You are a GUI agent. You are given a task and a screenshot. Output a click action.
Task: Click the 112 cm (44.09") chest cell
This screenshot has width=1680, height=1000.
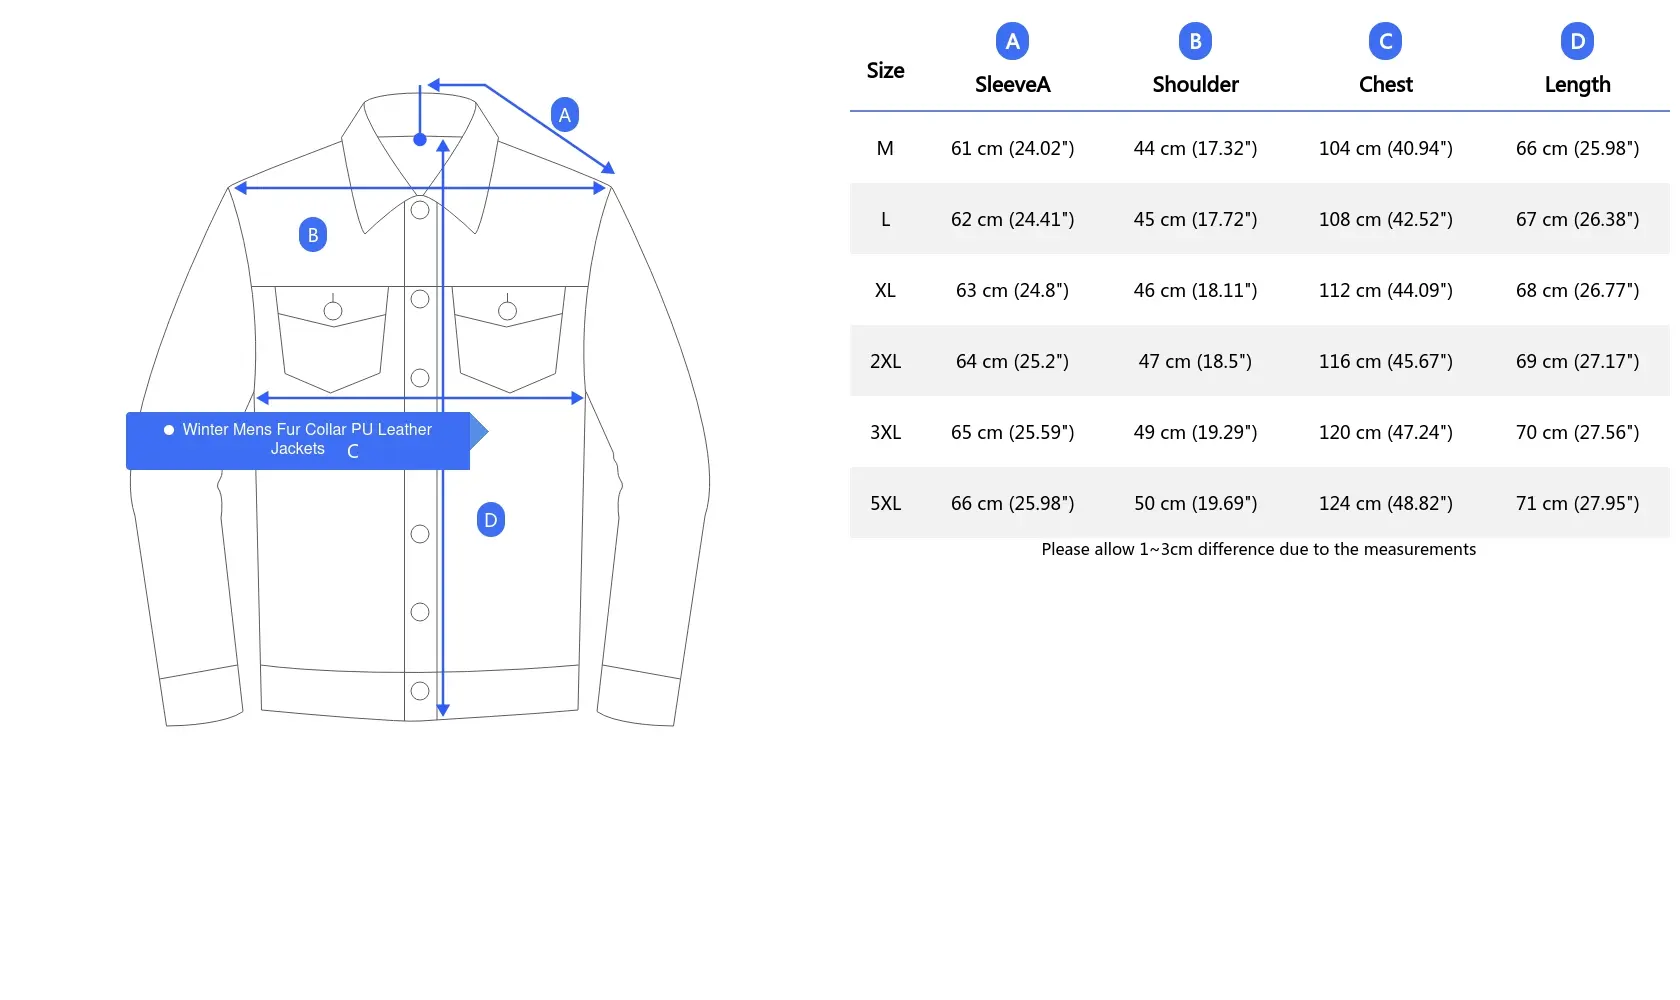(1385, 290)
